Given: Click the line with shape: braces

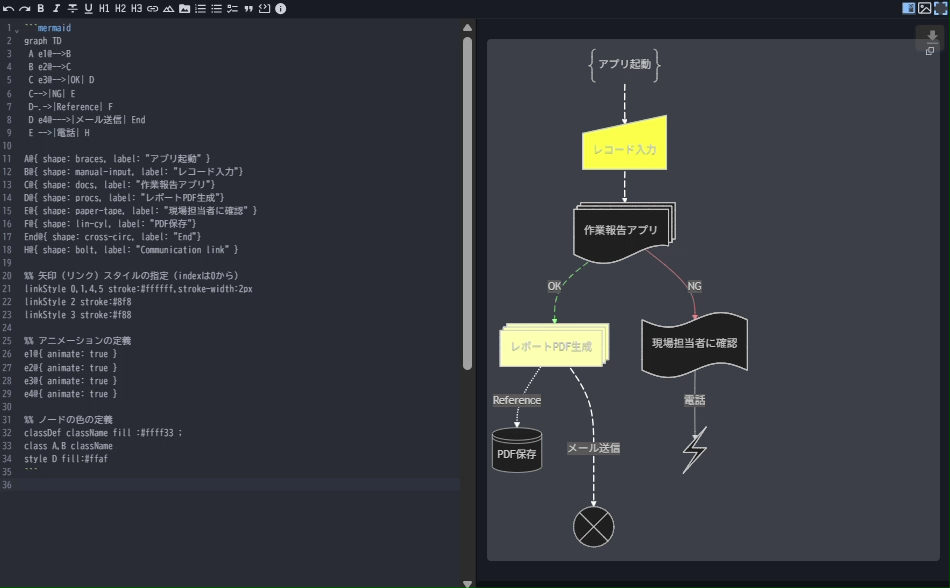Looking at the screenshot, I should coord(118,159).
